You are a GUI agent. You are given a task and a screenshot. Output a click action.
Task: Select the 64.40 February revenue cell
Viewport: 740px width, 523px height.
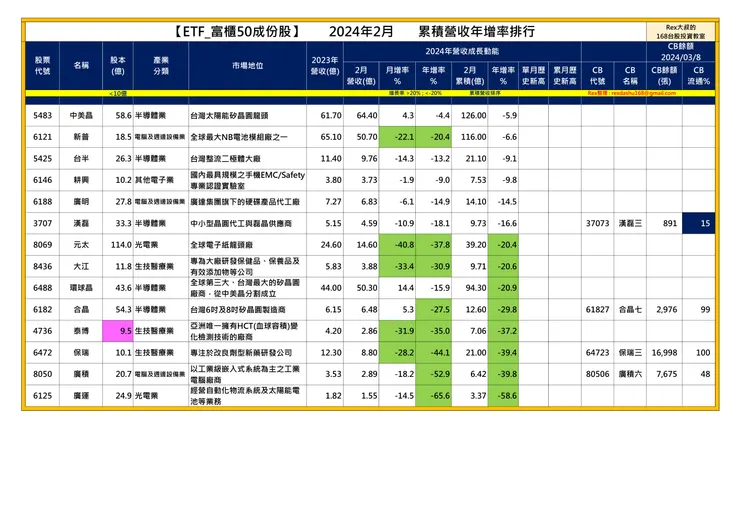[x=361, y=115]
